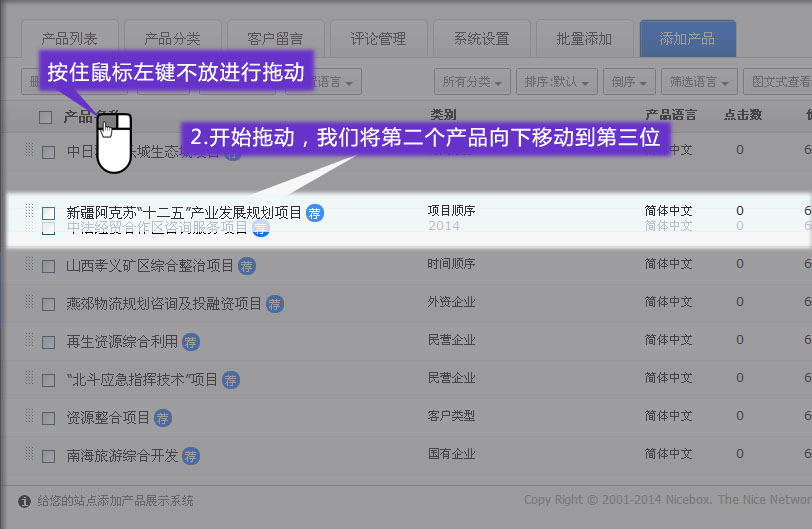The height and width of the screenshot is (529, 812).
Task: Toggle the select-all checkbox in table header
Action: [45, 117]
